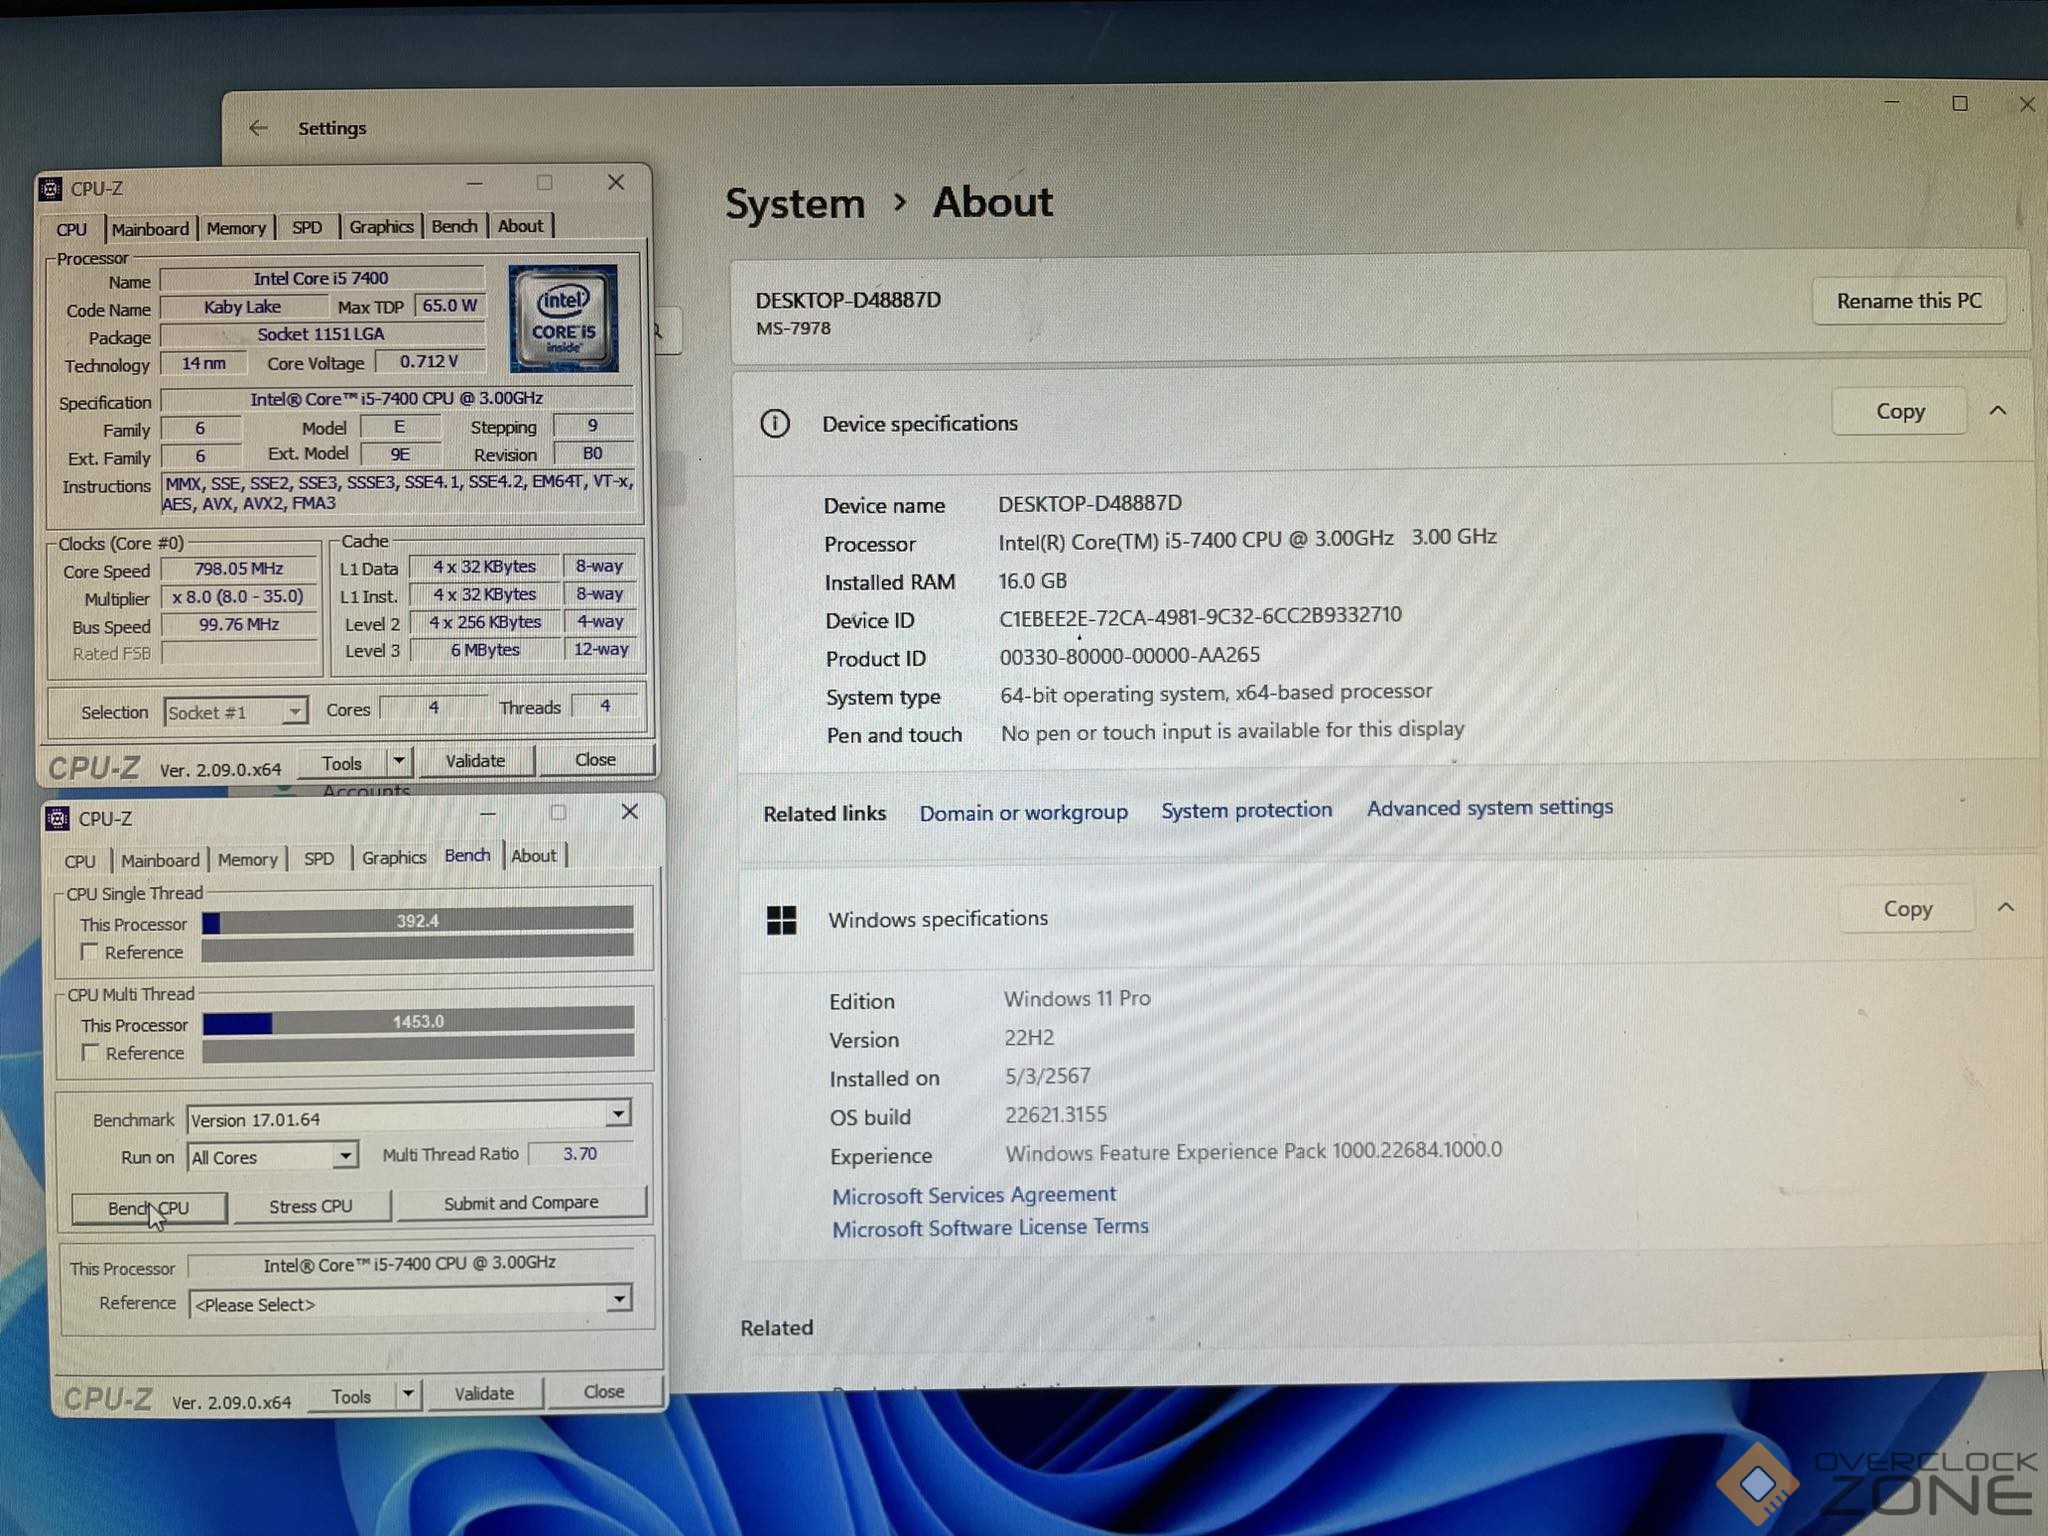The image size is (2048, 1536).
Task: Click the Settings back arrow
Action: coord(258,128)
